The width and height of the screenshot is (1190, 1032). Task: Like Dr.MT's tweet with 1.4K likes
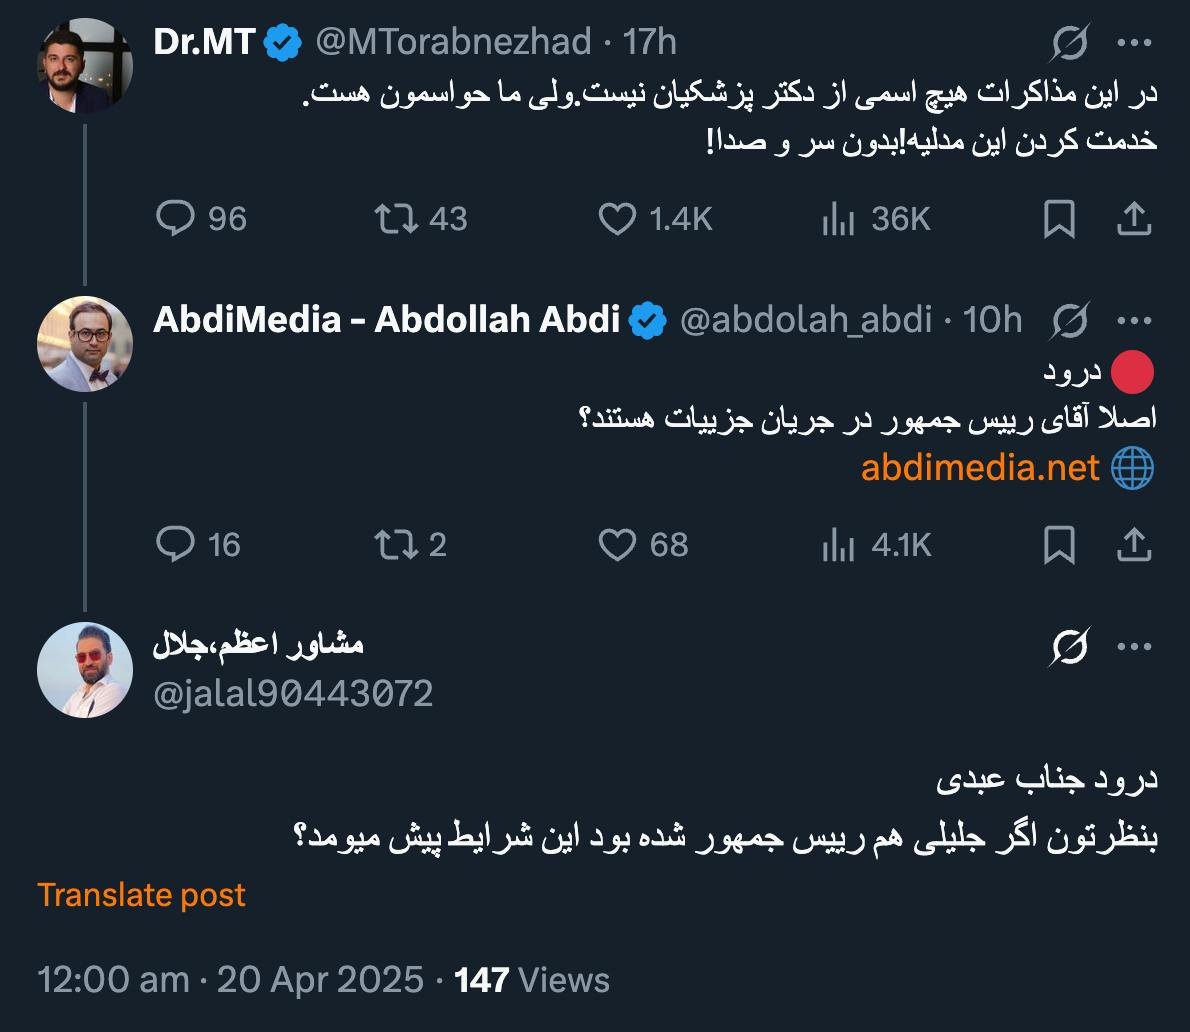pyautogui.click(x=617, y=218)
